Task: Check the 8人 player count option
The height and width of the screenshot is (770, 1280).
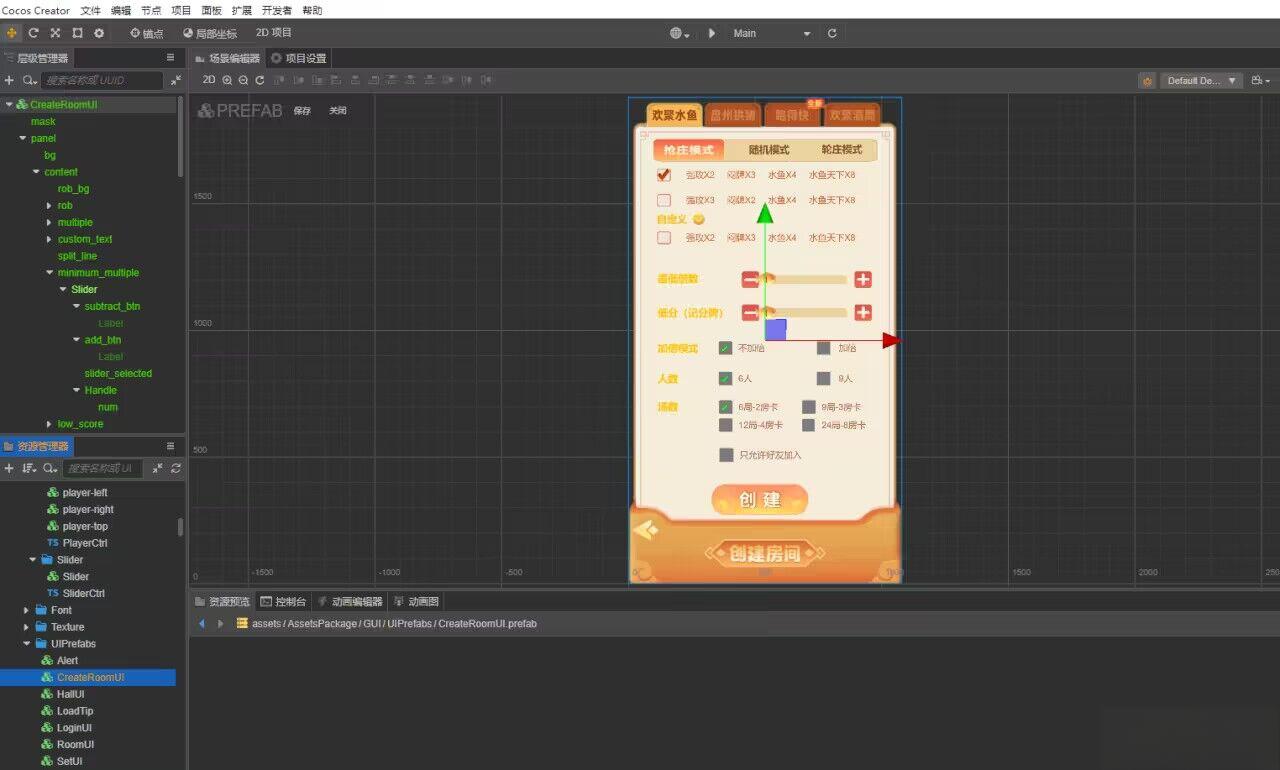Action: click(x=823, y=378)
